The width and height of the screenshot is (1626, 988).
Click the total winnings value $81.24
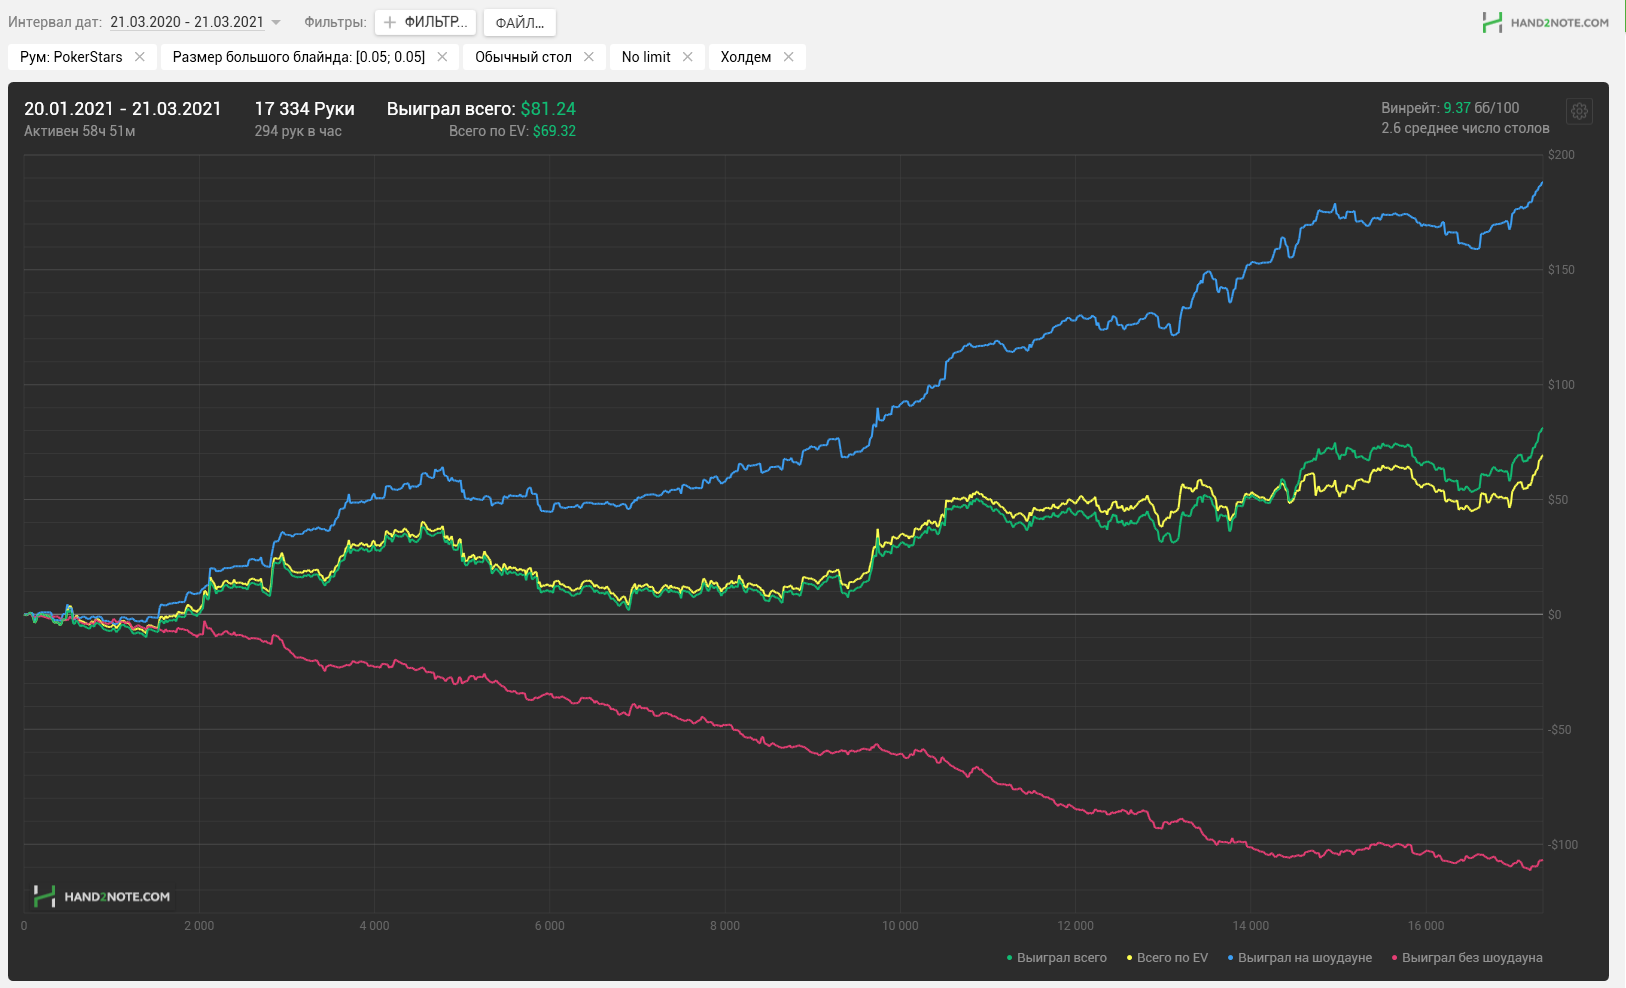[548, 109]
